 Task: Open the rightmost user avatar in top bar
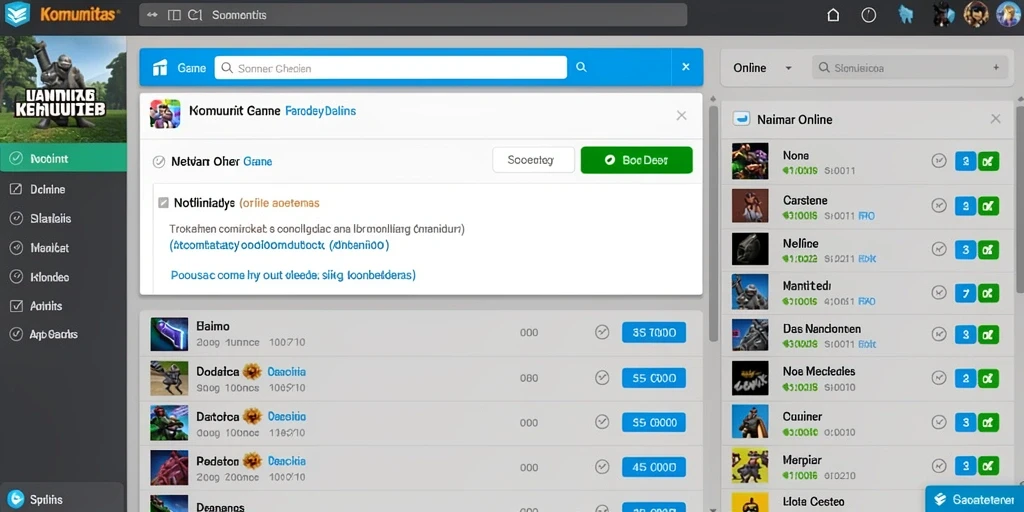[x=1009, y=14]
